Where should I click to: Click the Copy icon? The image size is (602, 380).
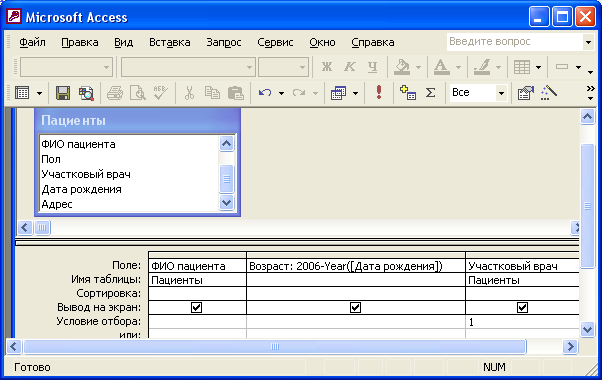212,93
